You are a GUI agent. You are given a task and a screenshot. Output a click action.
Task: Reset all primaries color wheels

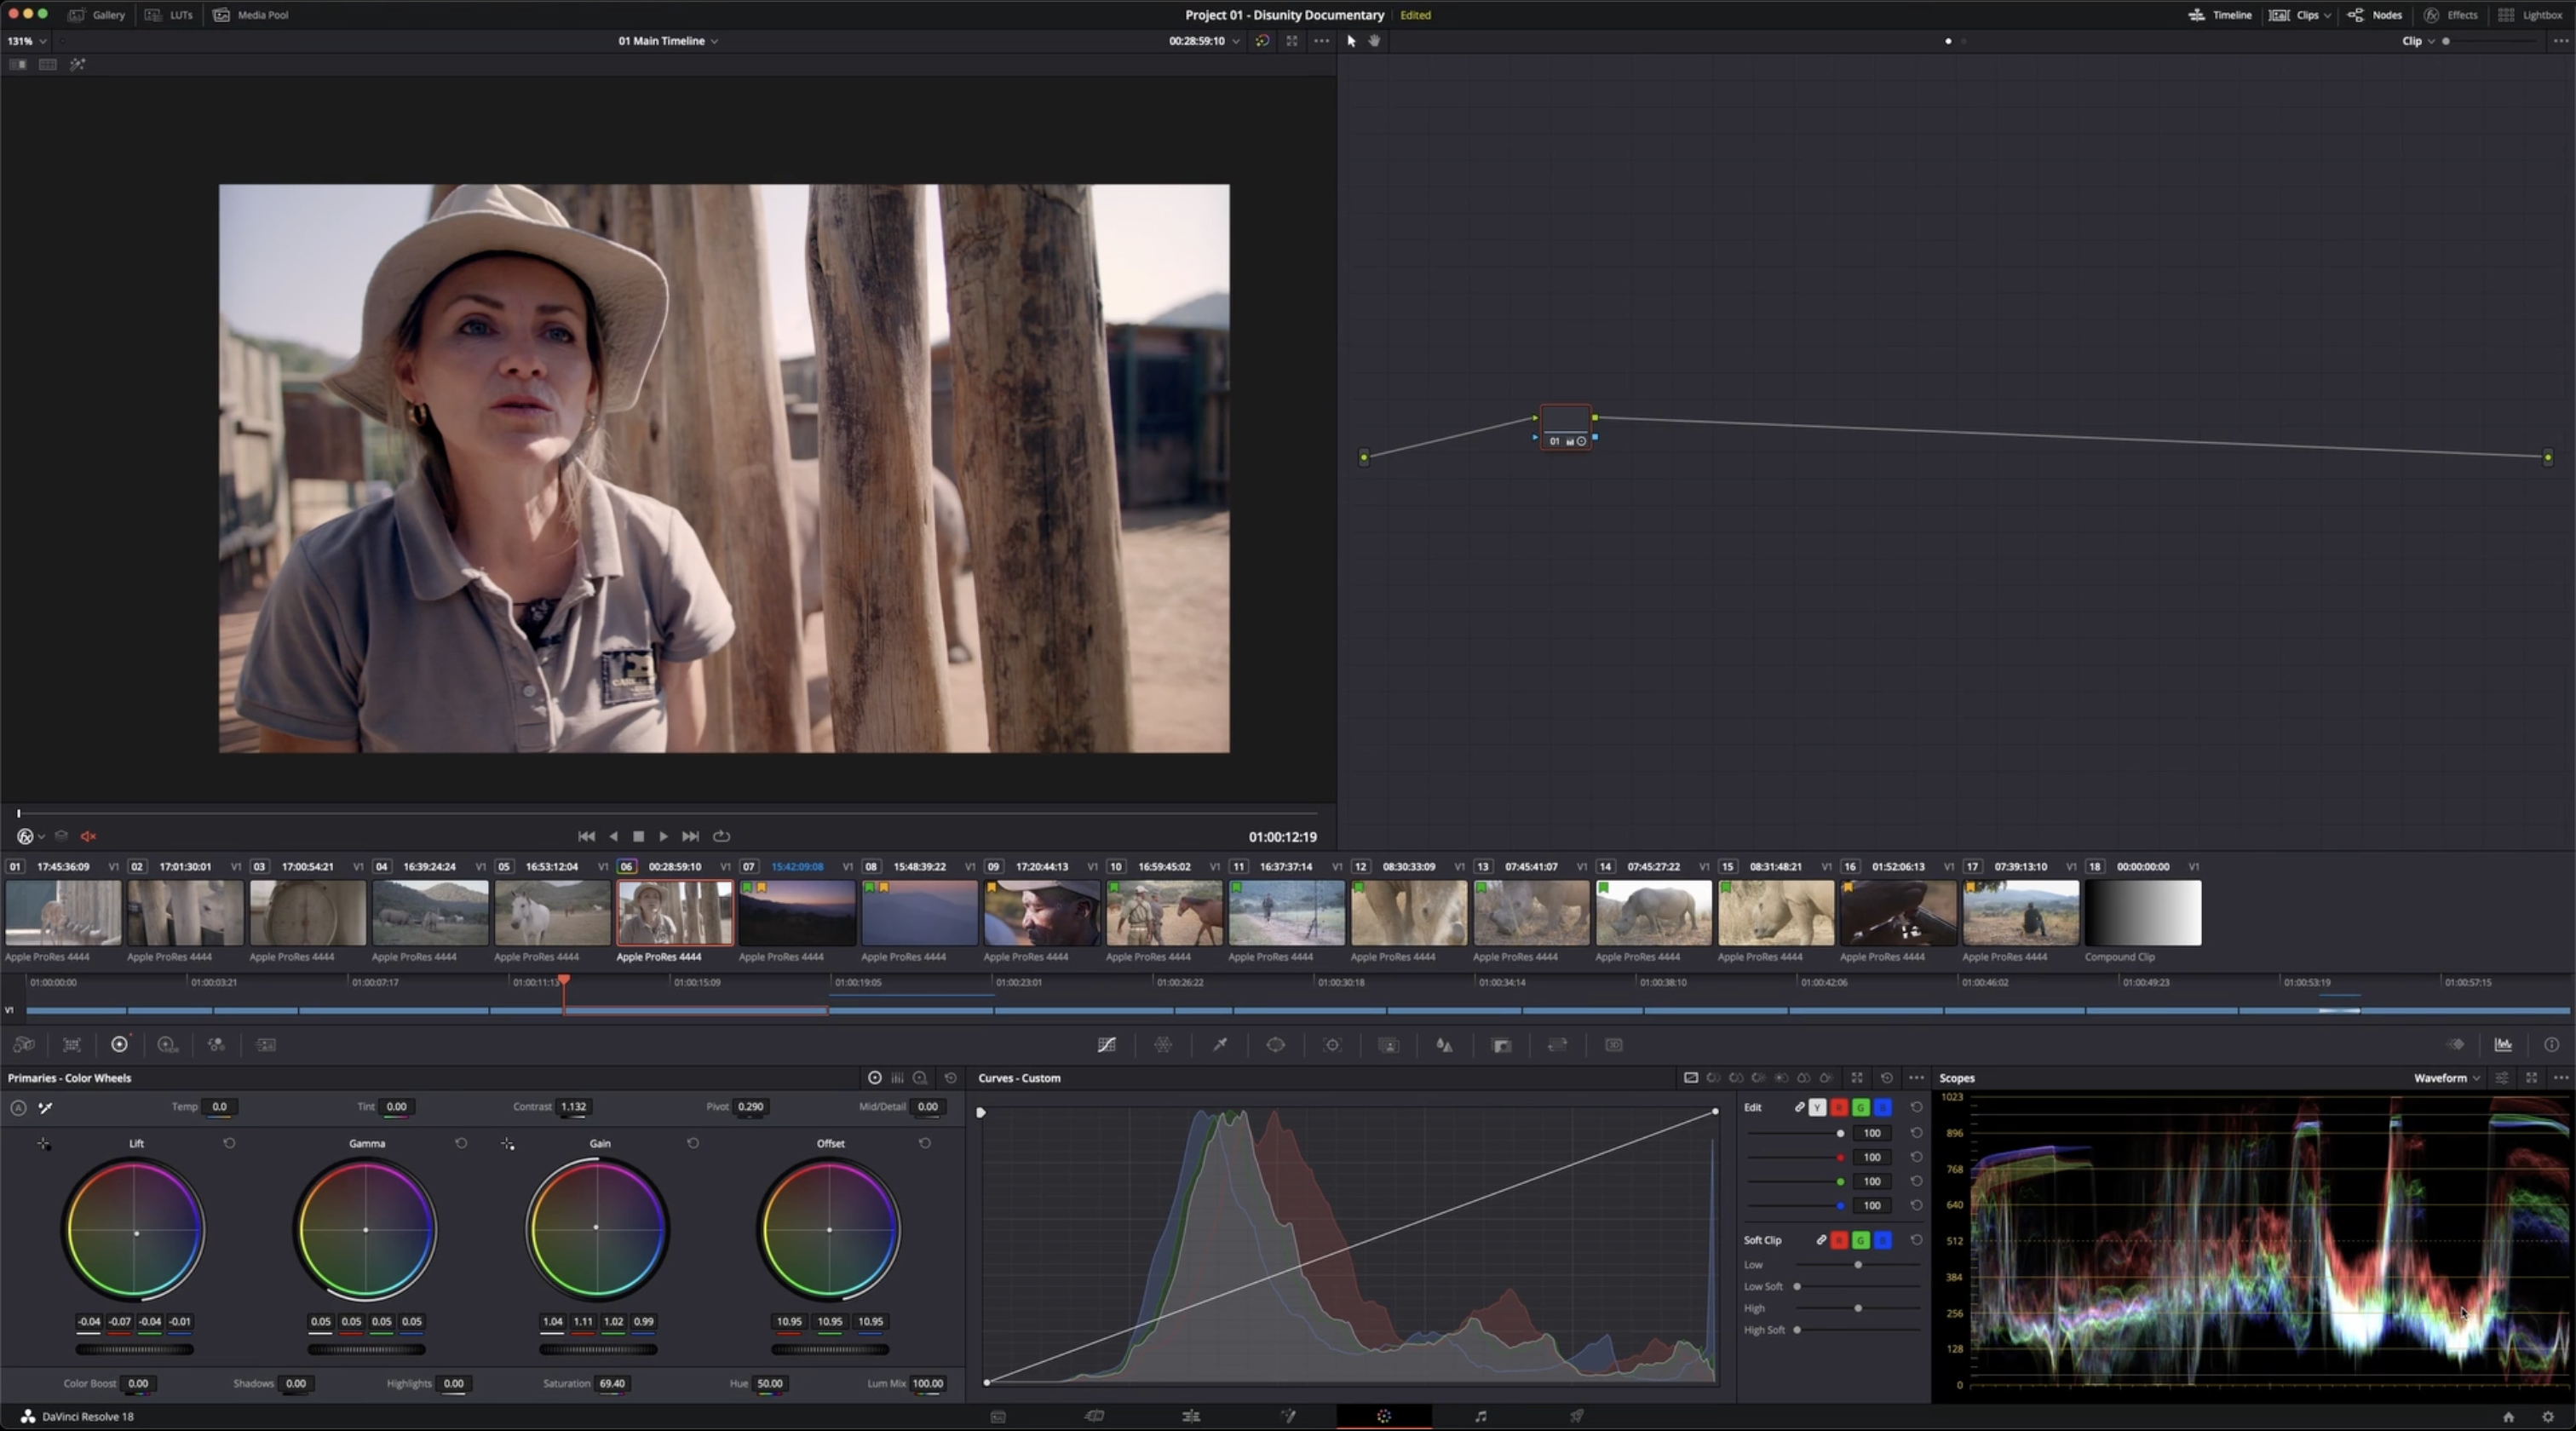(x=950, y=1078)
